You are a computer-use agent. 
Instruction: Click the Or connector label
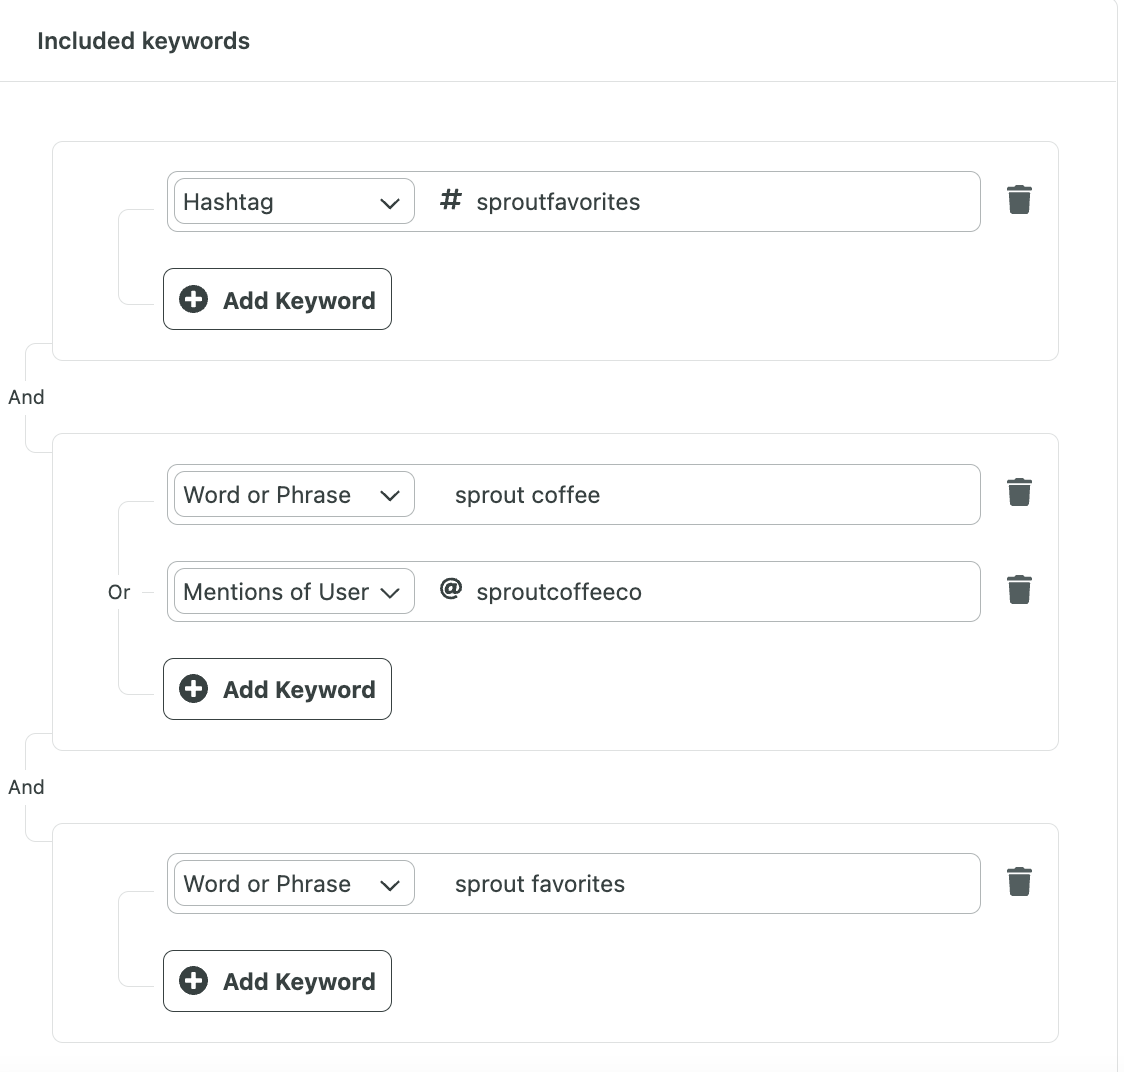click(119, 592)
